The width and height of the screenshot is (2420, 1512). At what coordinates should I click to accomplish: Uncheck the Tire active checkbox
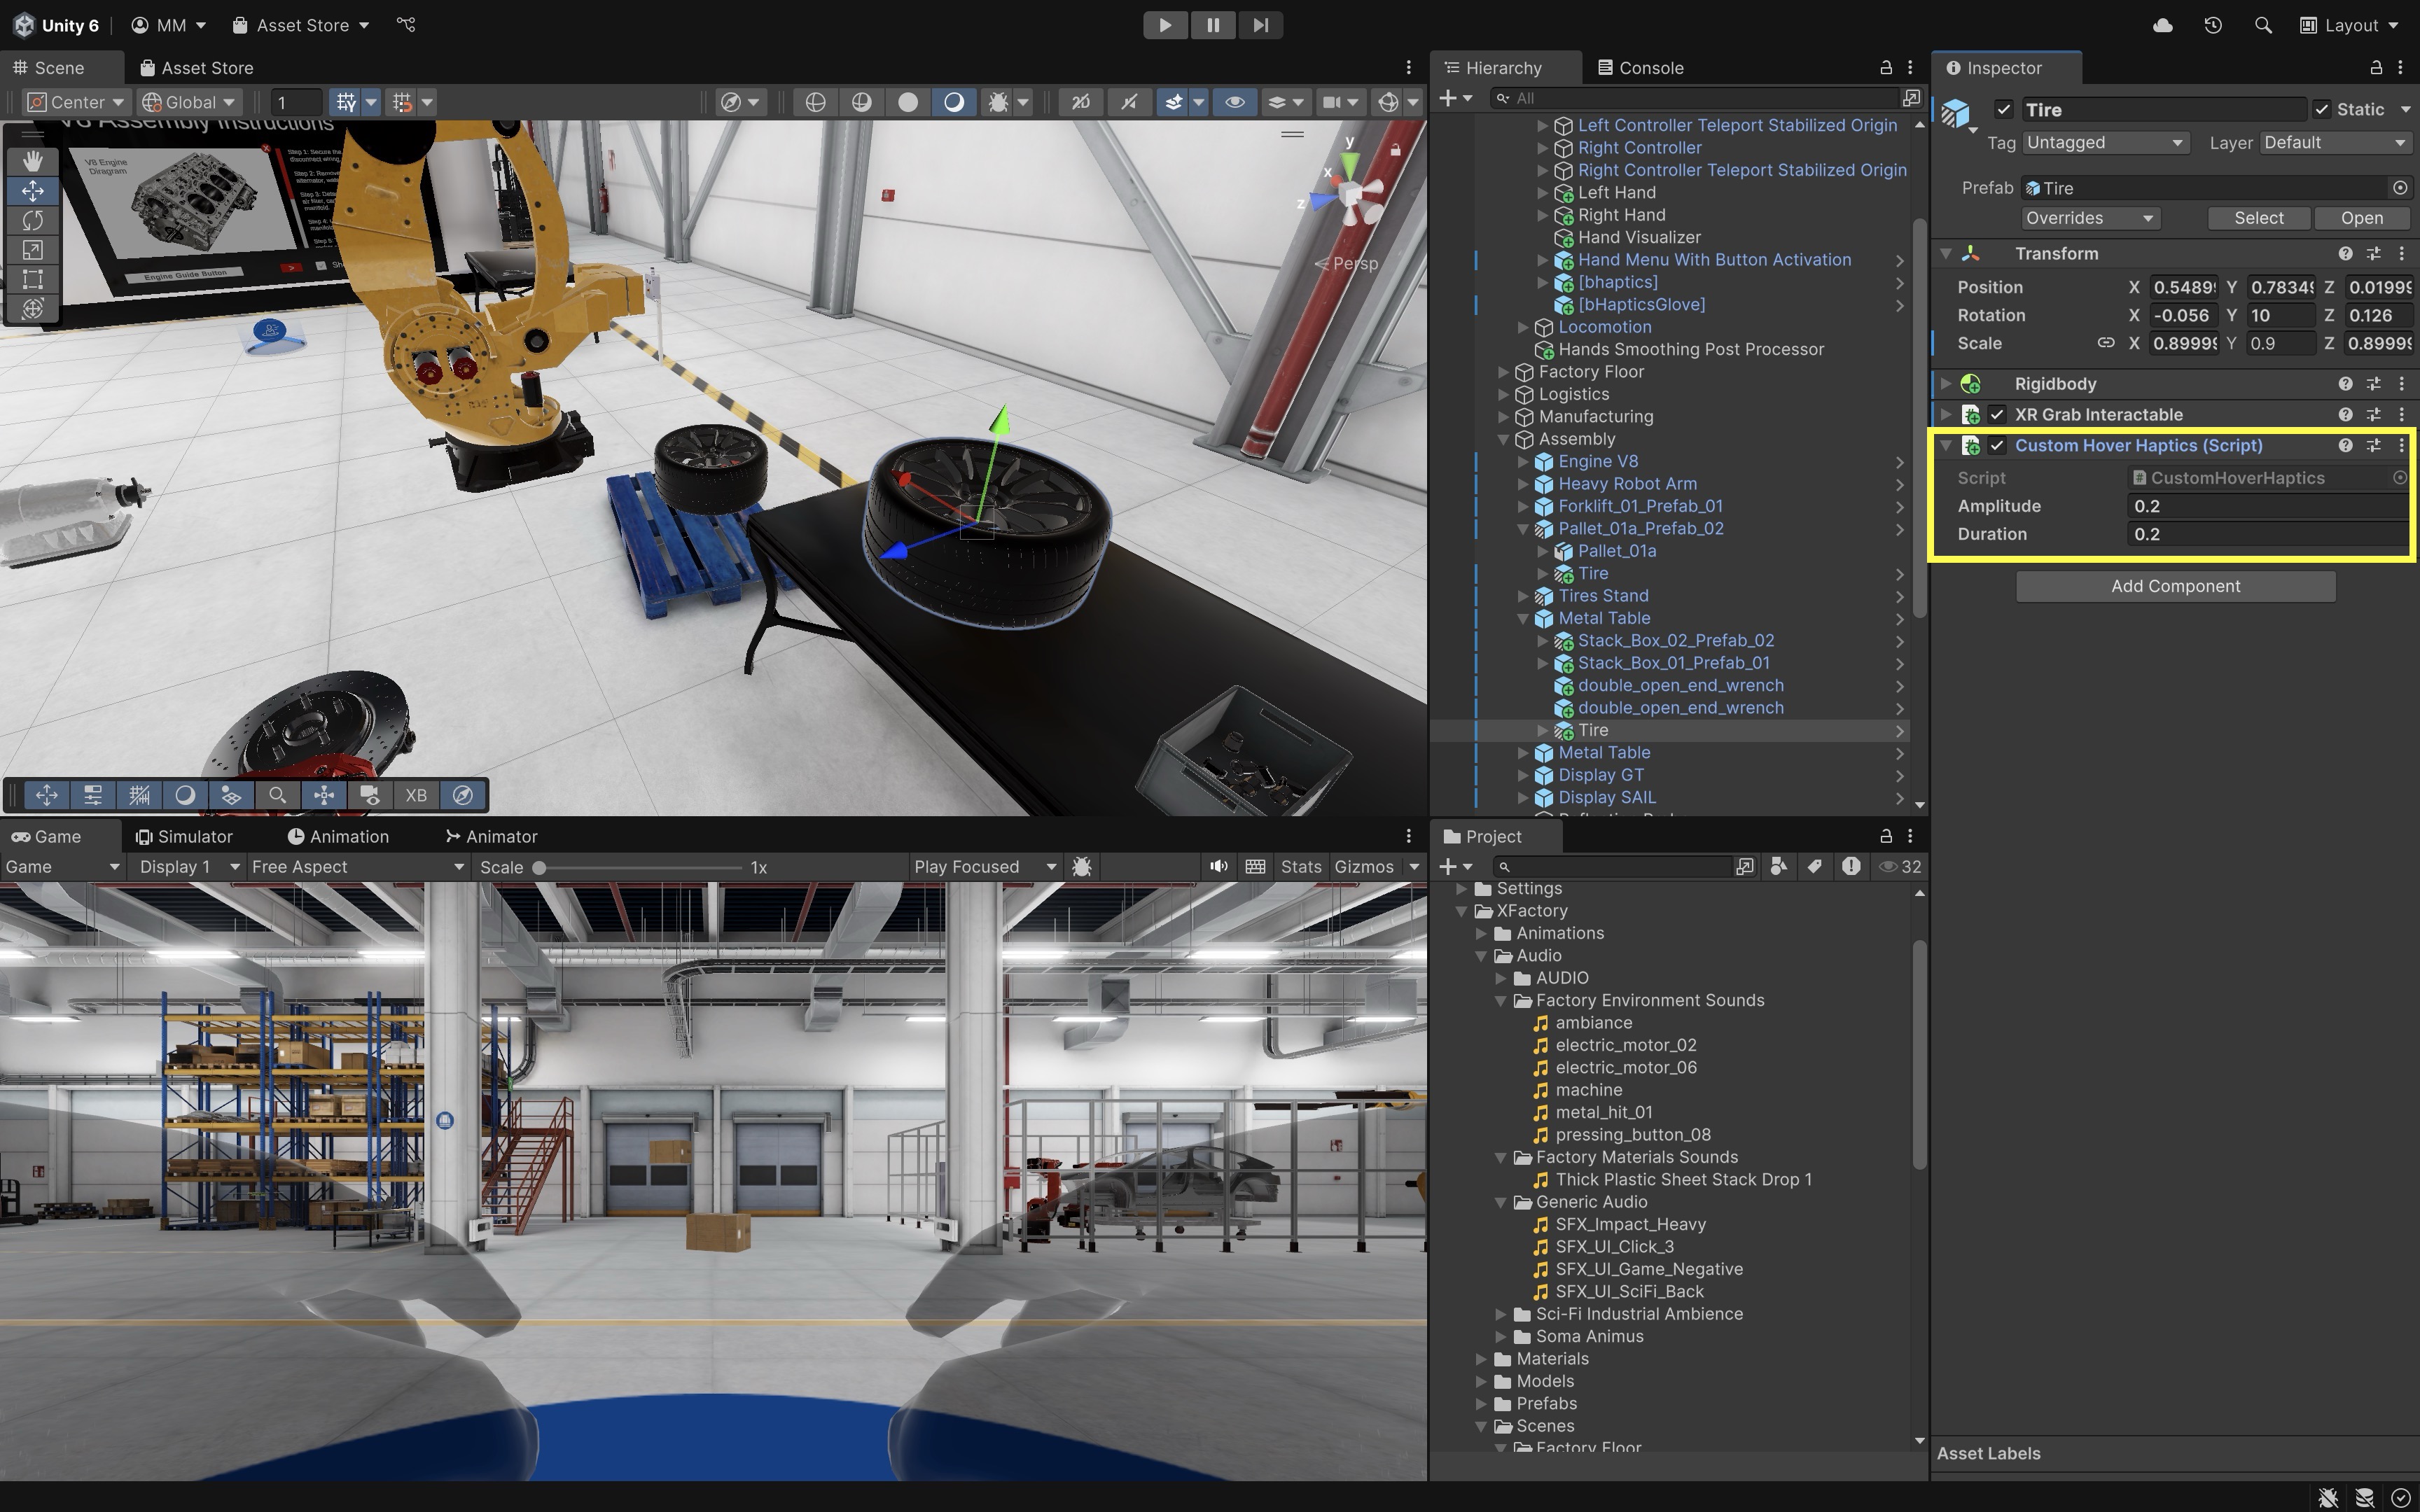tap(2003, 110)
